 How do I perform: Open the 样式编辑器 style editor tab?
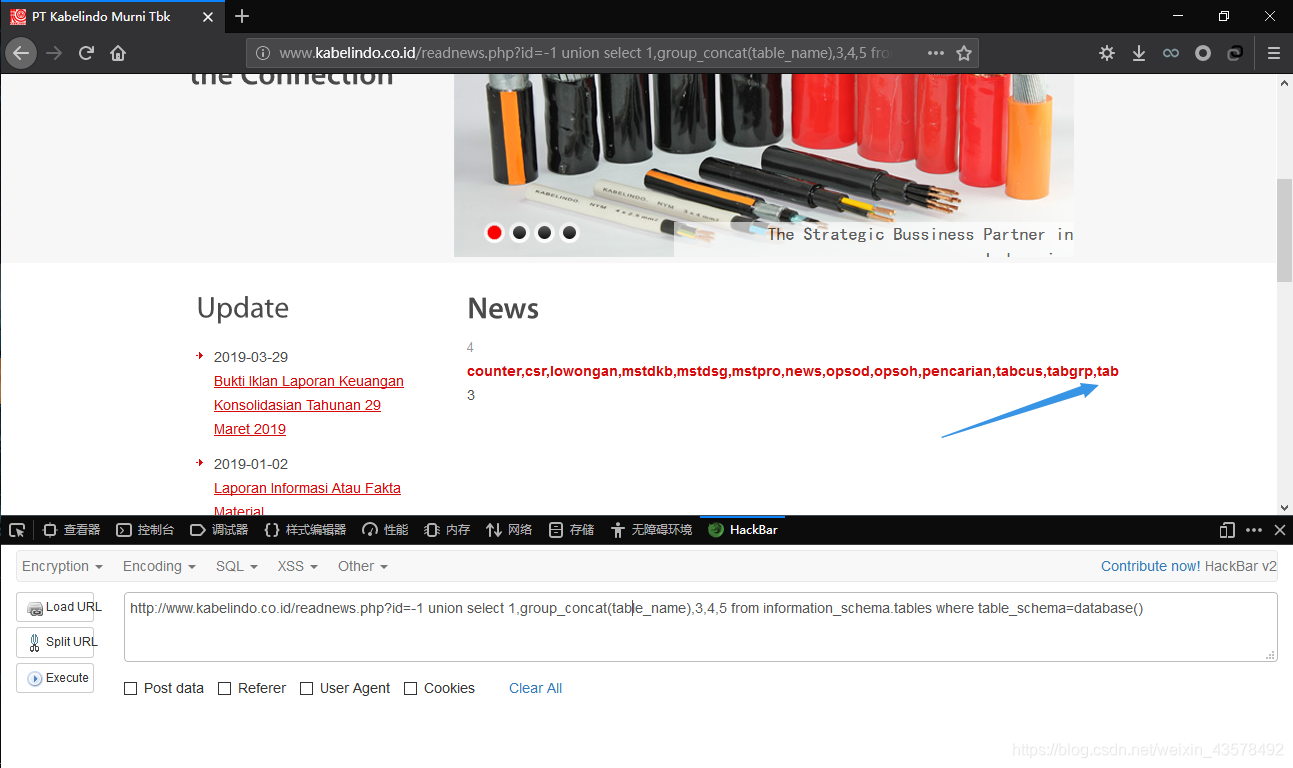[x=305, y=530]
